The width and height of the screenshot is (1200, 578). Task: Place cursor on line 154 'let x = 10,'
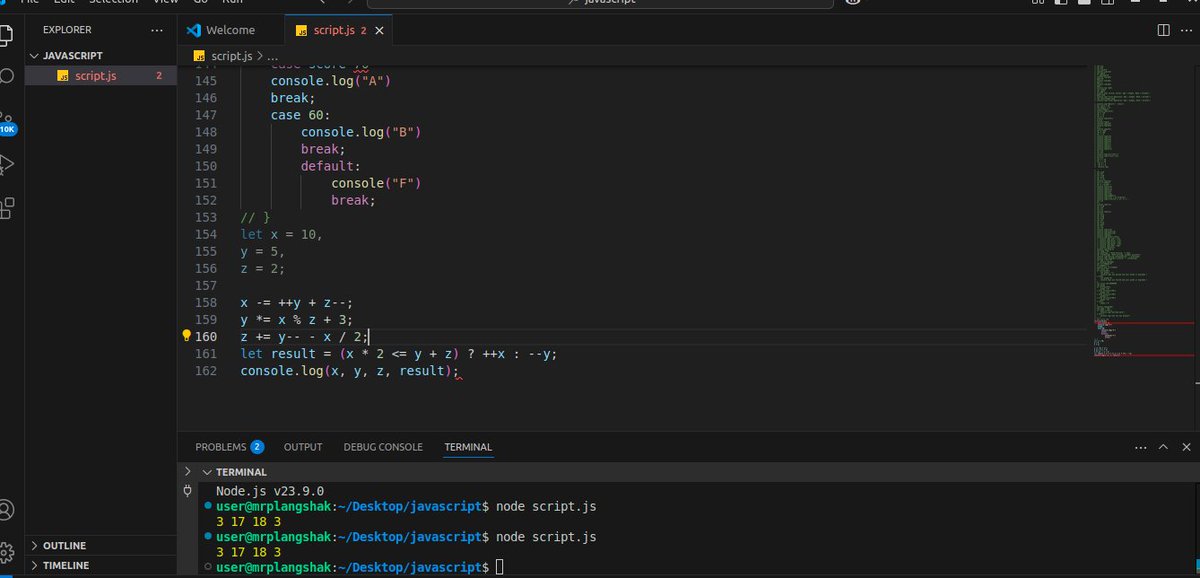click(x=282, y=234)
